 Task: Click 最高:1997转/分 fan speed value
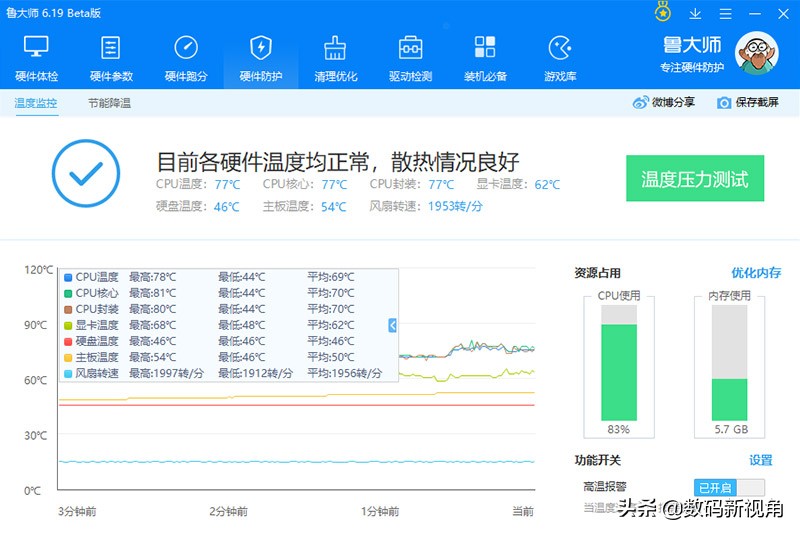pos(166,373)
